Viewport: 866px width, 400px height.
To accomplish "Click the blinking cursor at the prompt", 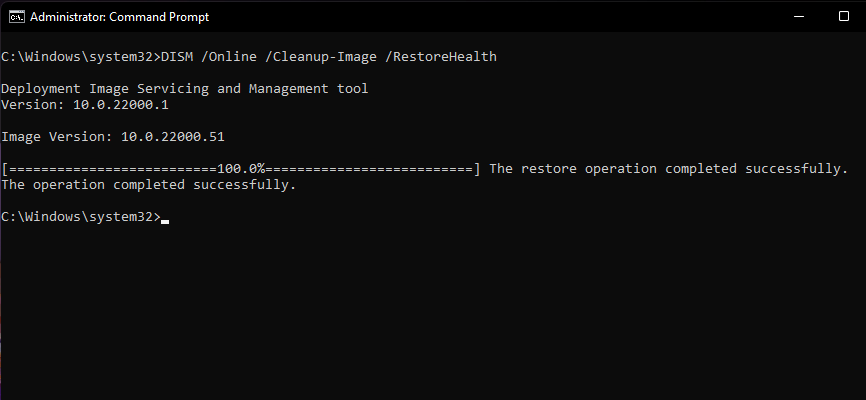I will click(165, 218).
